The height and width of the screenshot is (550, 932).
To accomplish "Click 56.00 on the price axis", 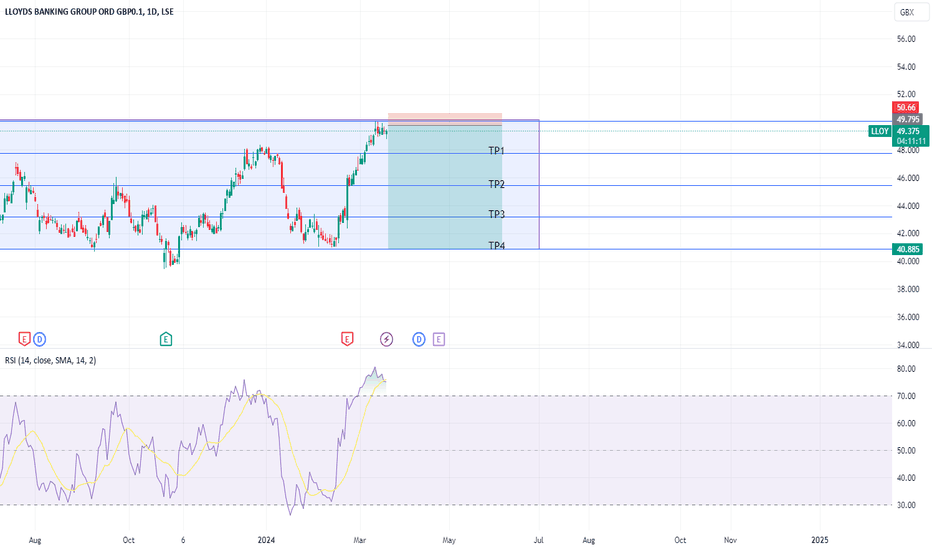I will [906, 39].
